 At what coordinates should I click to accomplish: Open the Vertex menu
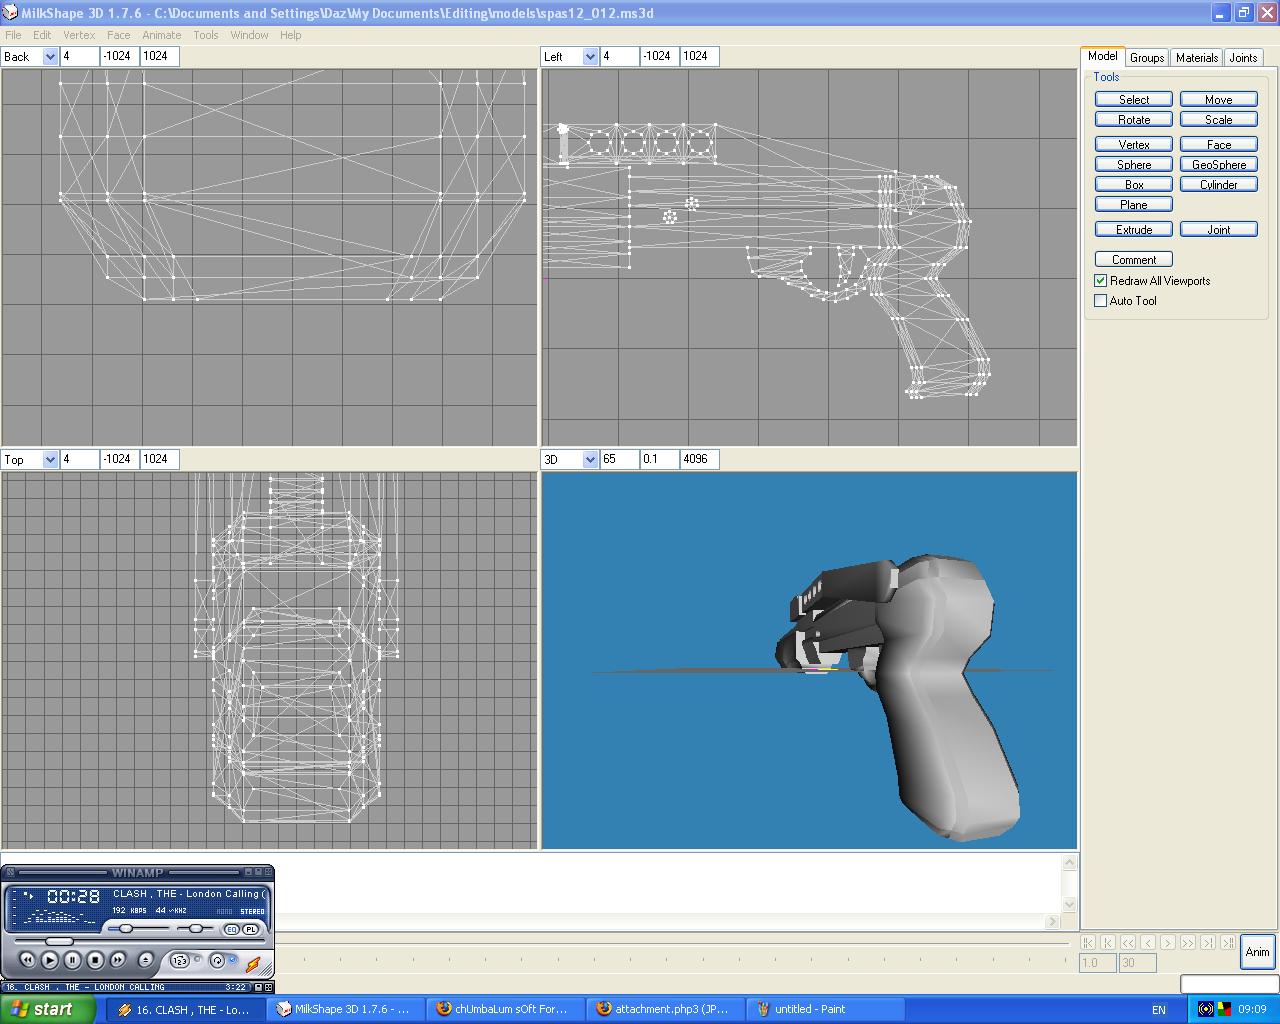pos(79,35)
